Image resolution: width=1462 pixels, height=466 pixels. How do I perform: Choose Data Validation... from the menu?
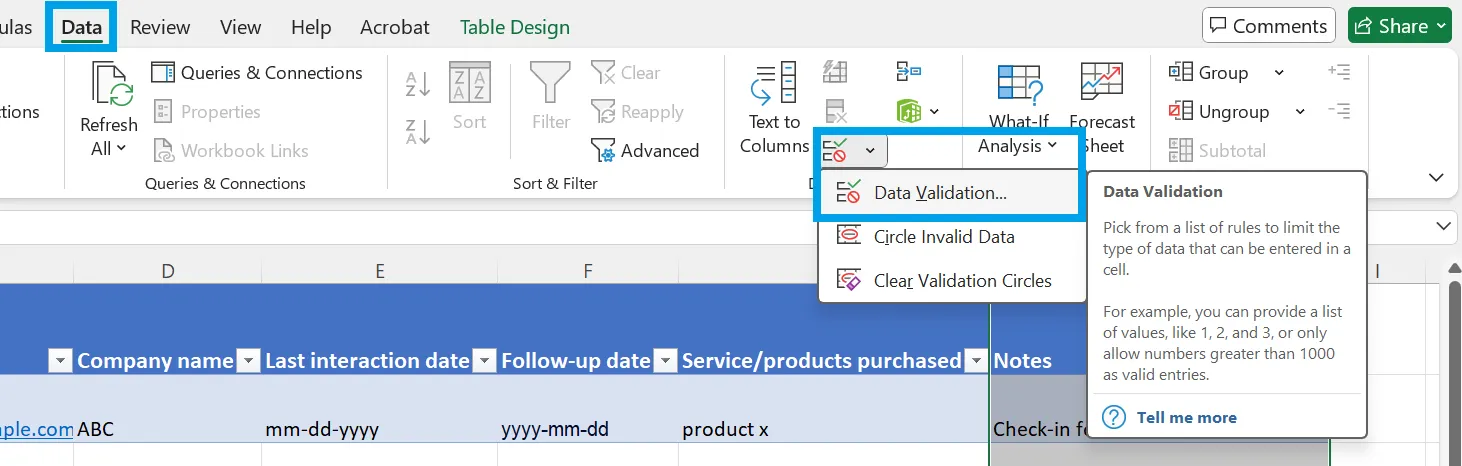click(x=950, y=193)
